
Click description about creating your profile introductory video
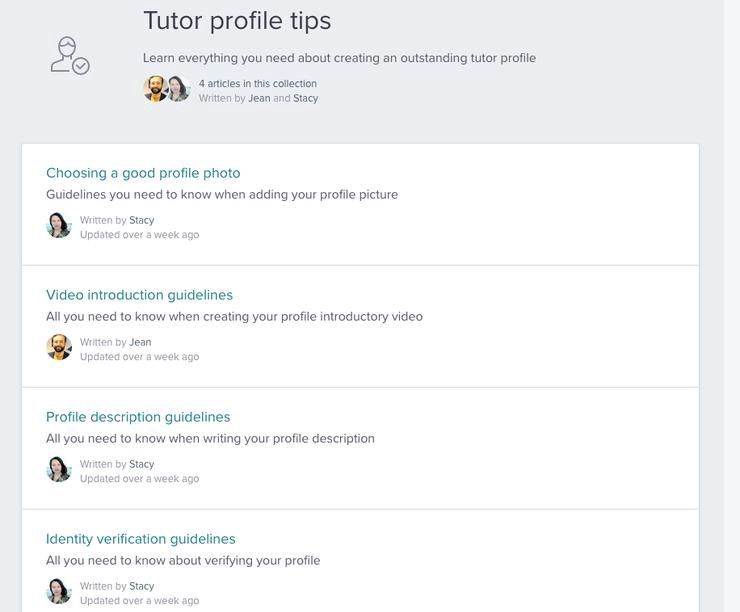tap(234, 317)
